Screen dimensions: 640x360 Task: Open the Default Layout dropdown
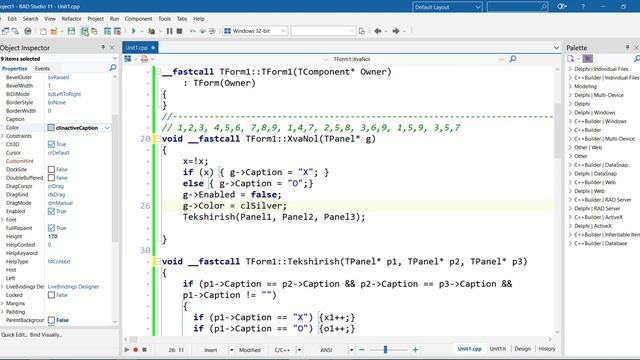click(478, 7)
